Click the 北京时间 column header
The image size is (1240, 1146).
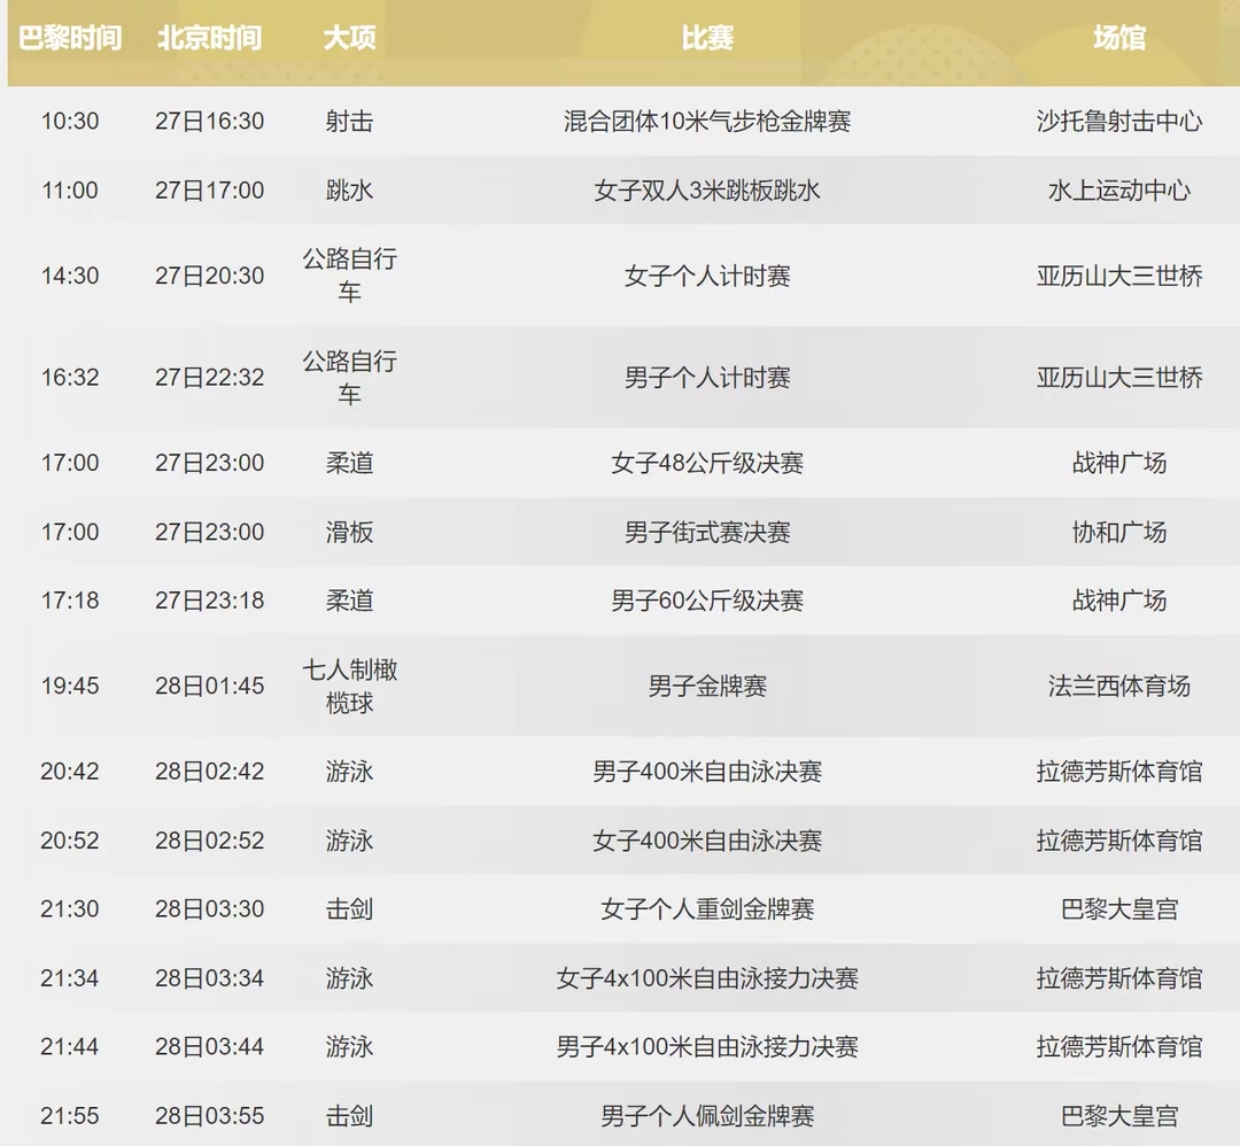[x=209, y=38]
